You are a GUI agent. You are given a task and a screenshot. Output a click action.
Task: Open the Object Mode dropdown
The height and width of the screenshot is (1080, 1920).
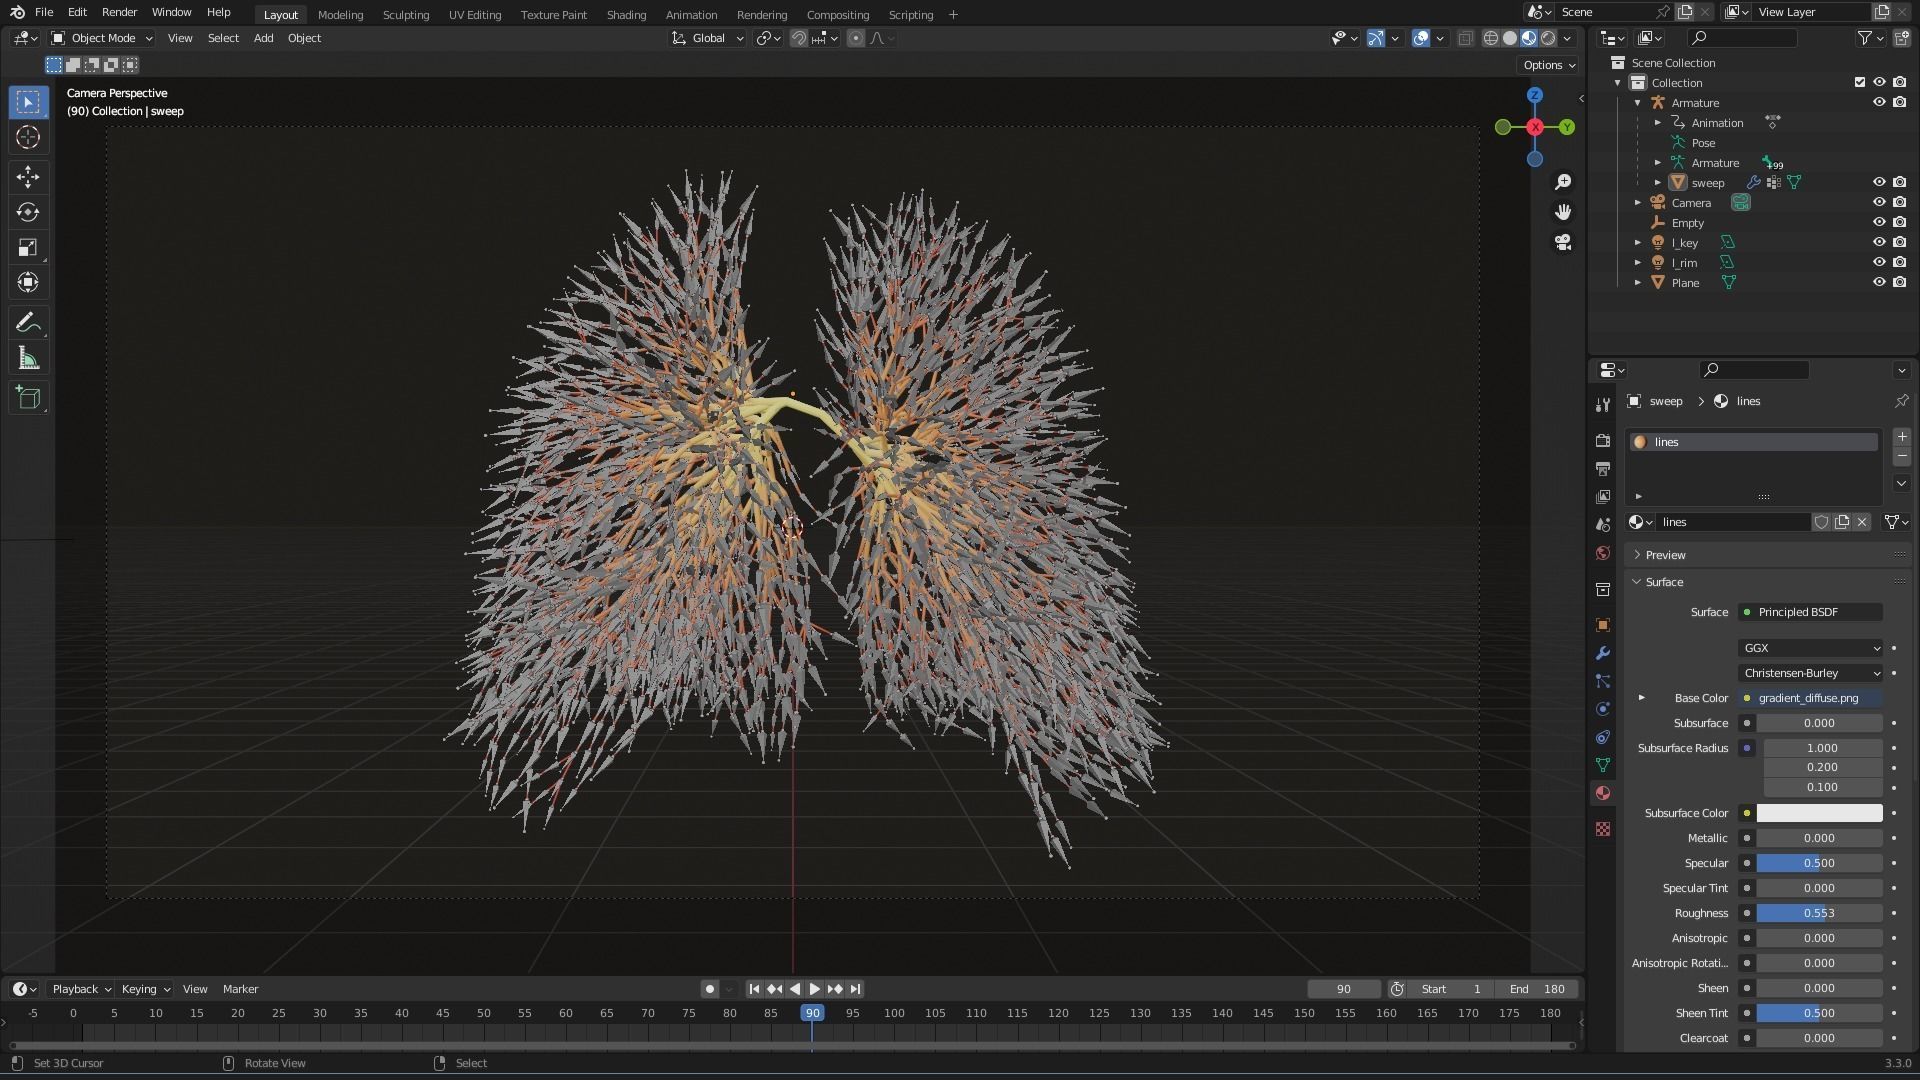pyautogui.click(x=102, y=38)
